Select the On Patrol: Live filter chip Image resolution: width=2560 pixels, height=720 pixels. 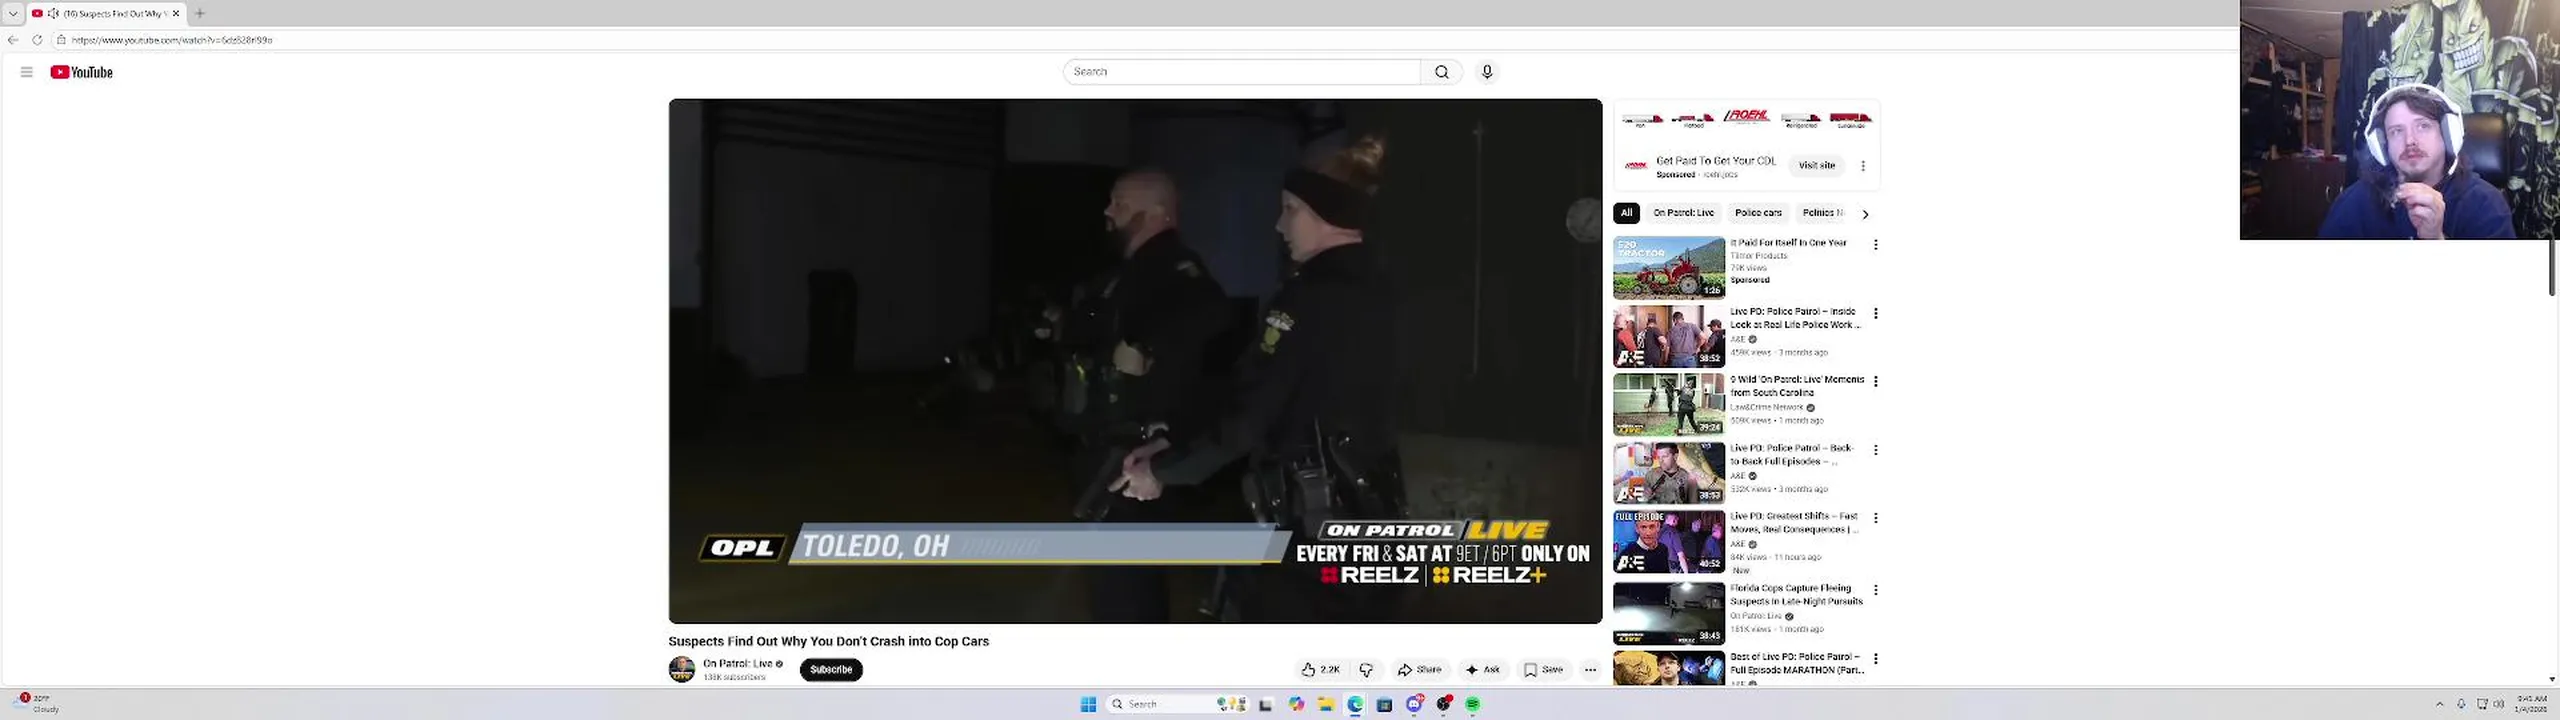pos(1684,213)
